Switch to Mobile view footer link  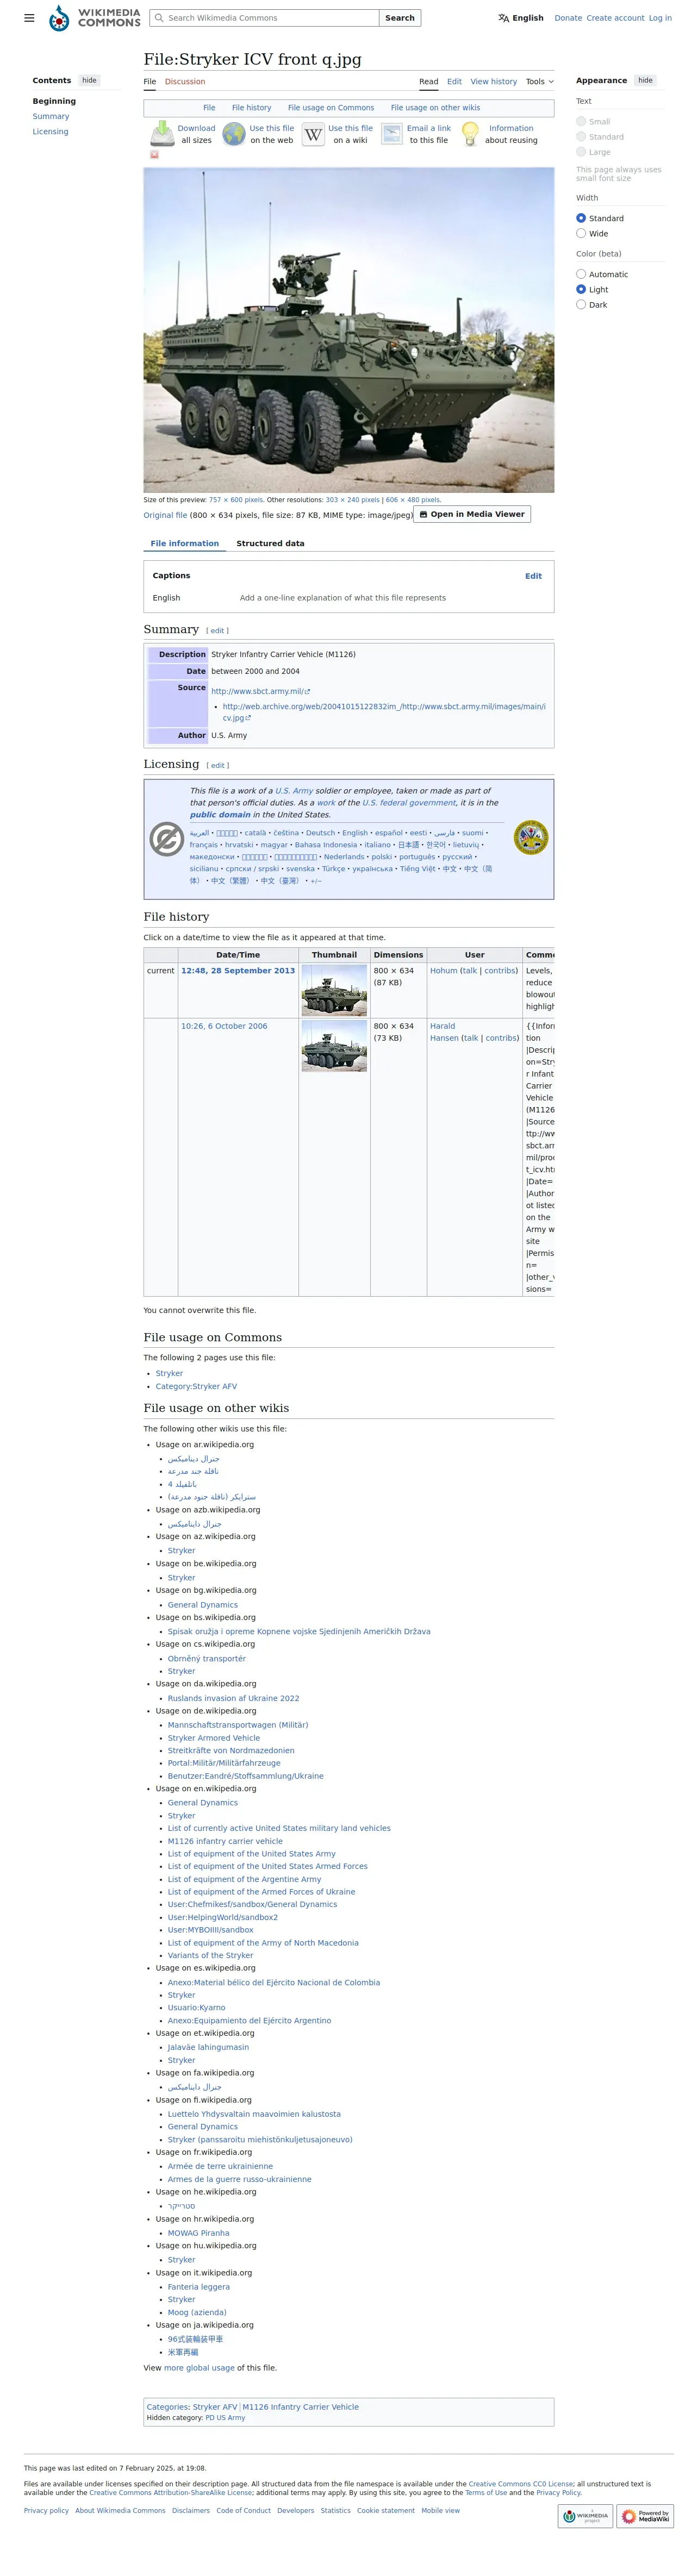pyautogui.click(x=441, y=2511)
